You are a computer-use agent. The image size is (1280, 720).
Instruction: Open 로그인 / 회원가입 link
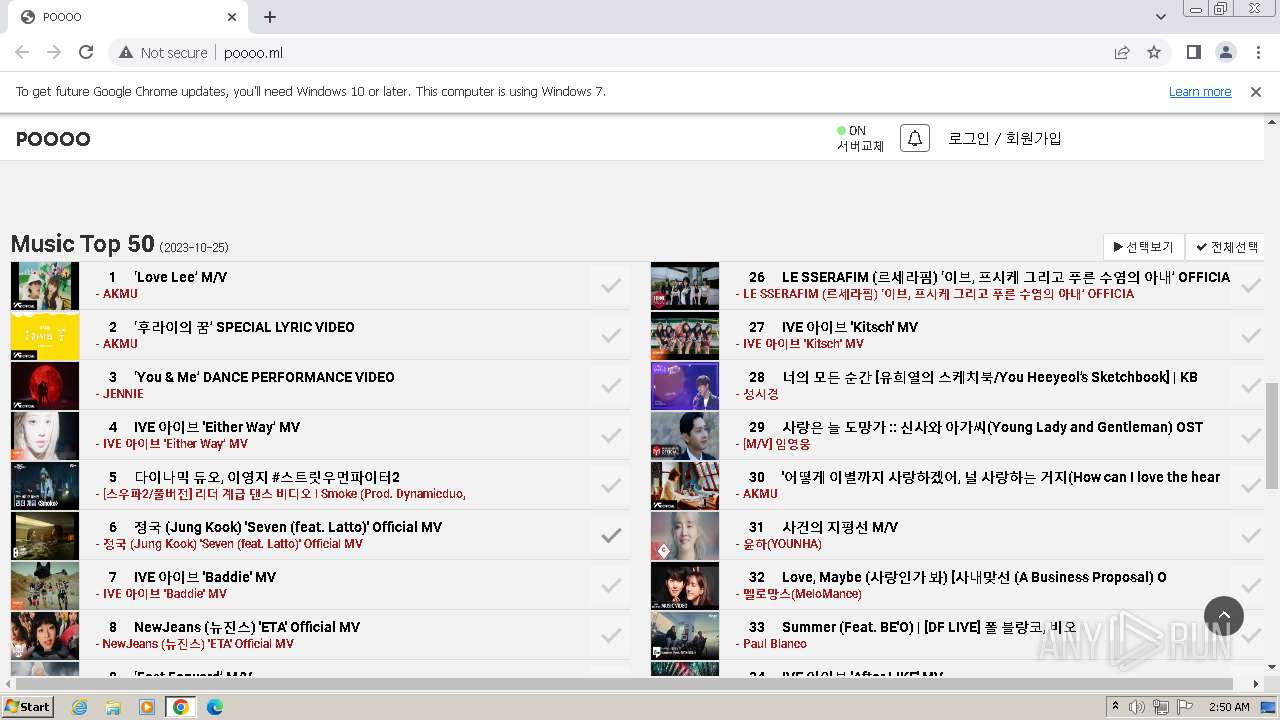pyautogui.click(x=1005, y=138)
